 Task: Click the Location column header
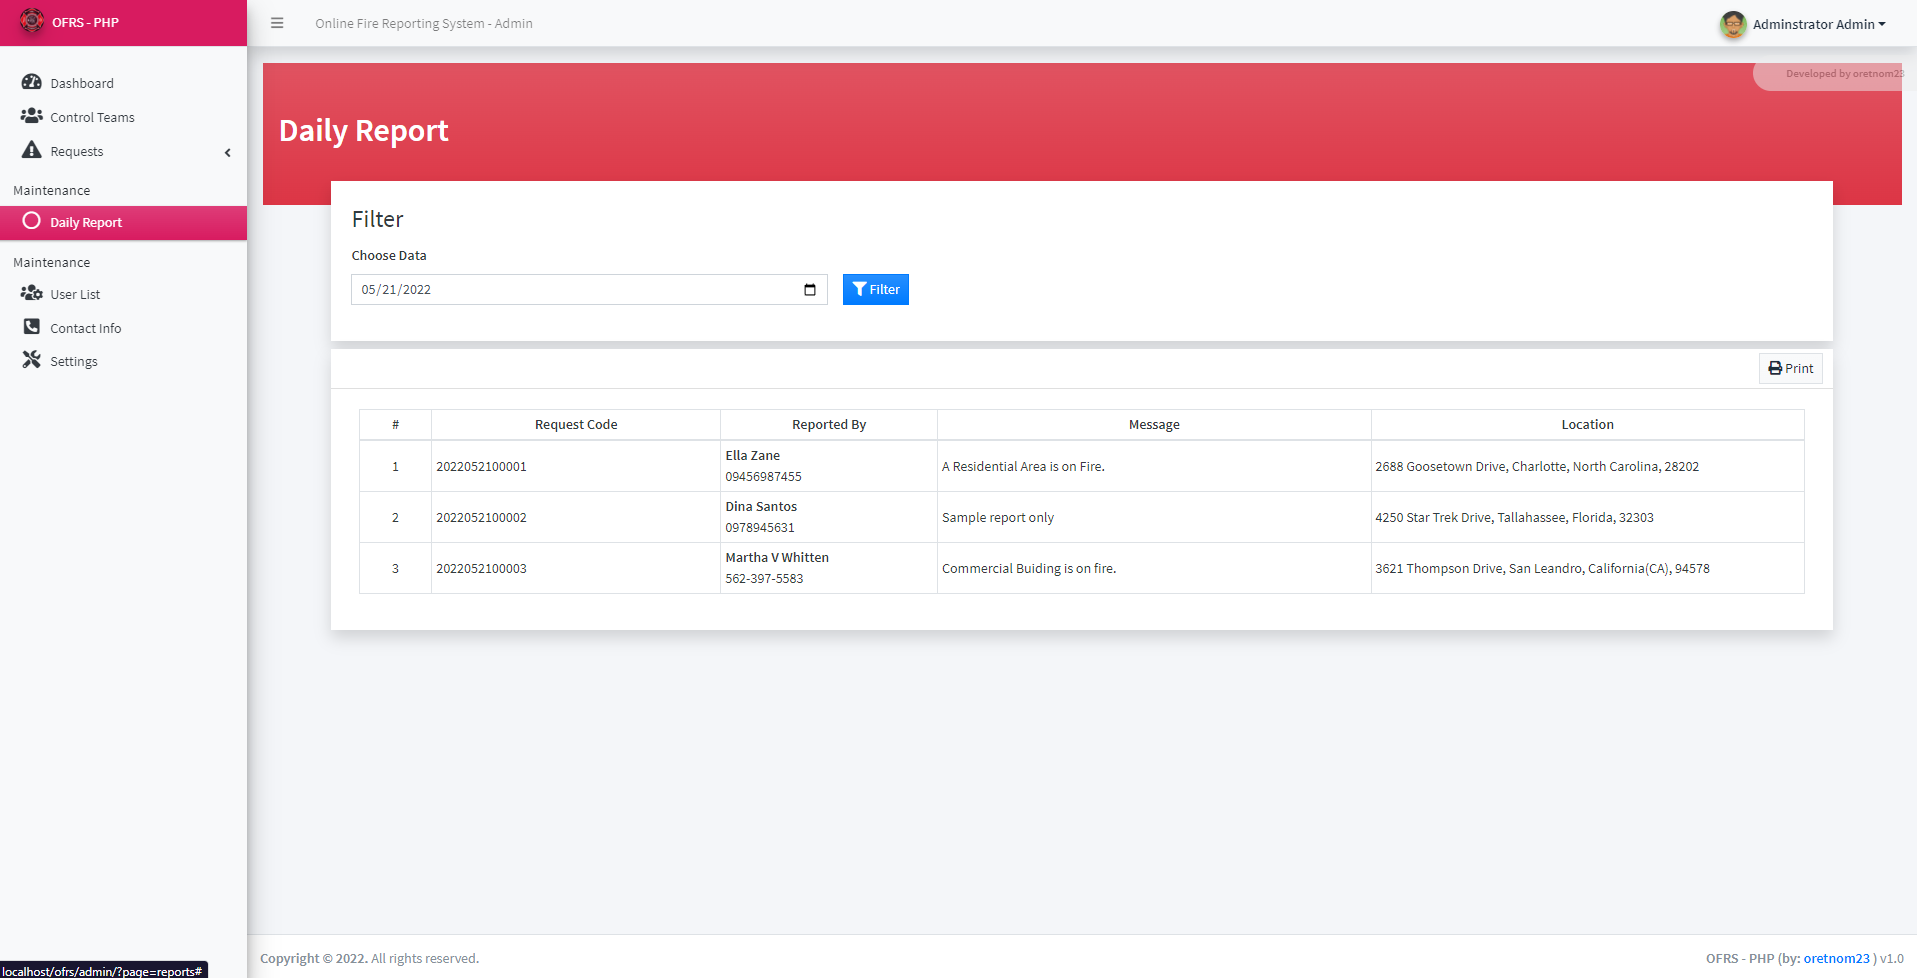(1588, 424)
